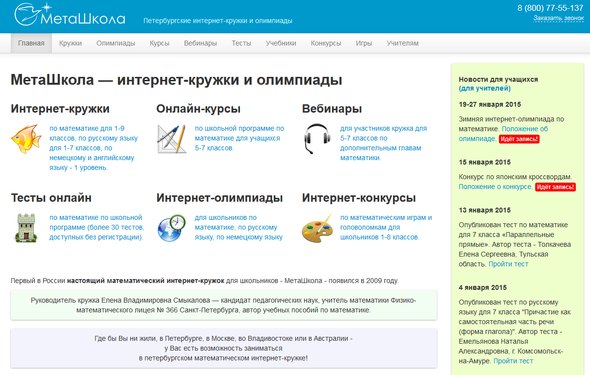
Task: Open Положение об олимпиаде link
Action: pos(503,134)
